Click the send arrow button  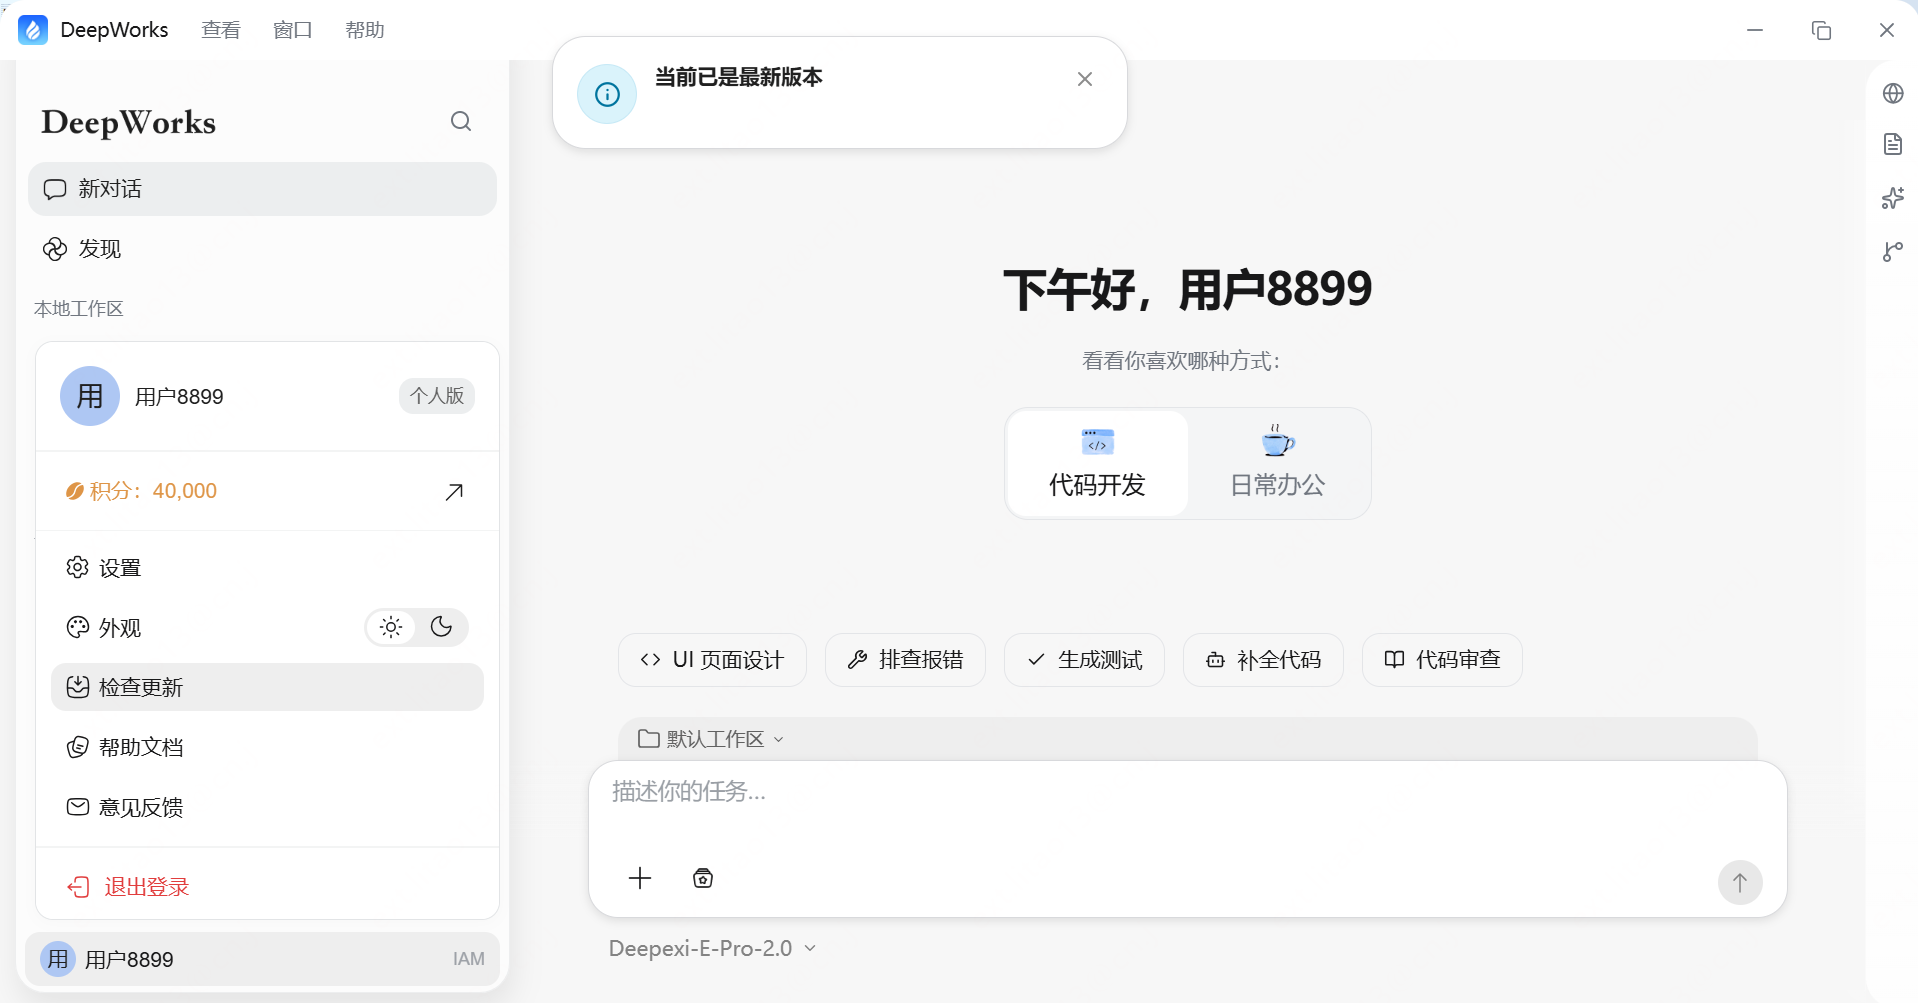coord(1740,883)
